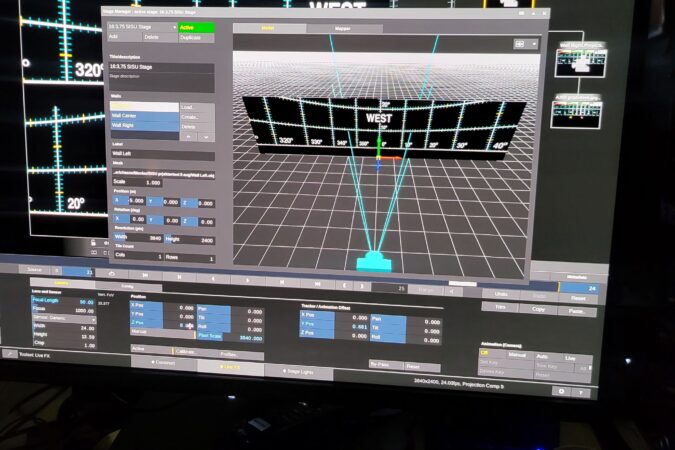Click the wrench Toolset icon
The width and height of the screenshot is (675, 450).
tap(10, 353)
